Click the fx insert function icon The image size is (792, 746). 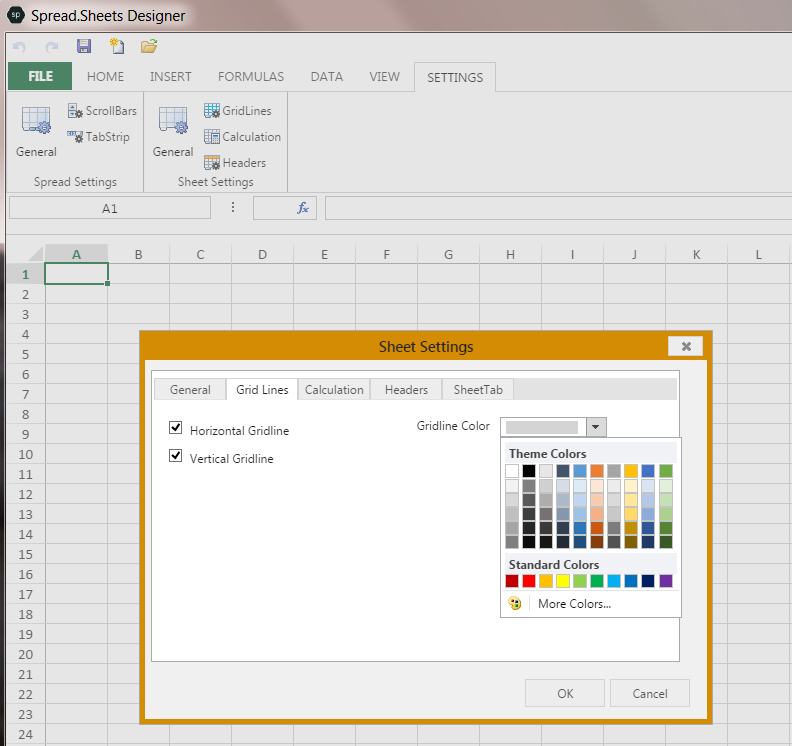(302, 208)
